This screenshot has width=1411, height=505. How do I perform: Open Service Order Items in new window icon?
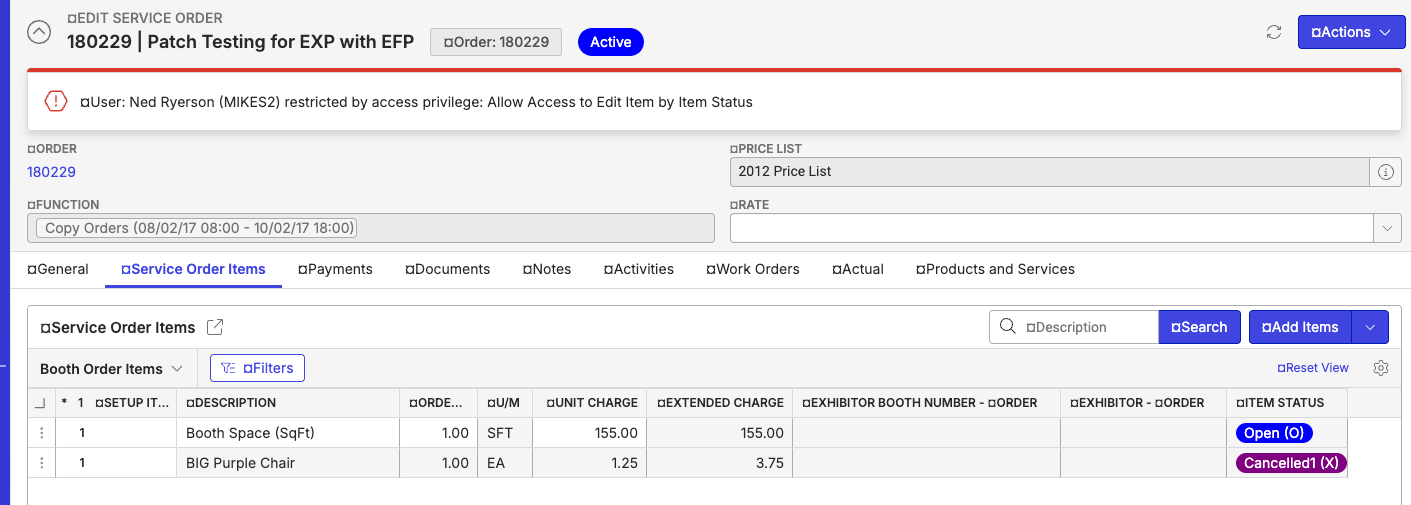pyautogui.click(x=215, y=327)
